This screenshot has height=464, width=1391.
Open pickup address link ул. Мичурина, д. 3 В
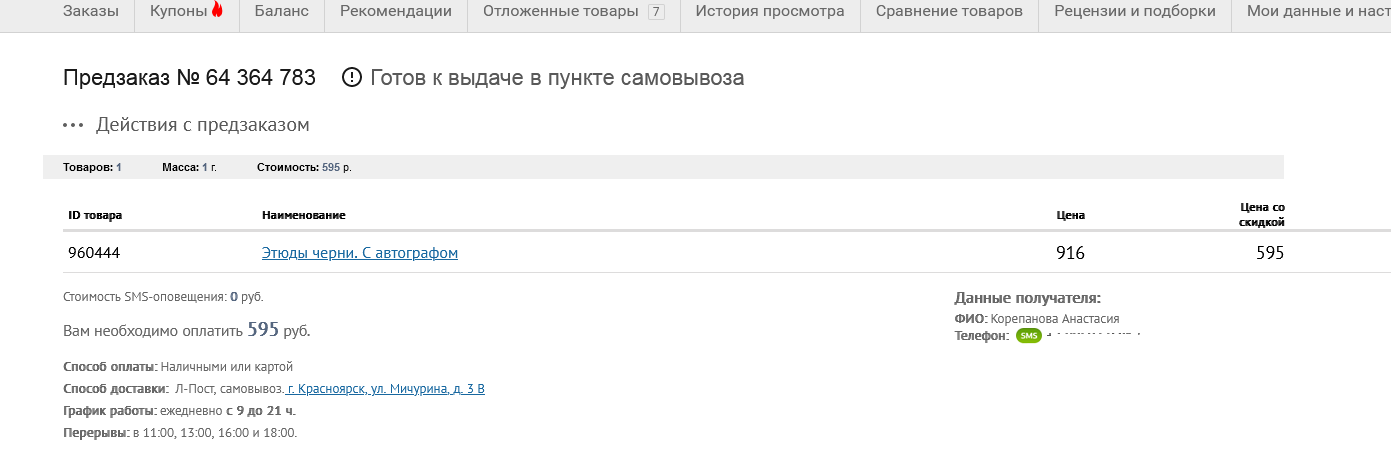385,389
